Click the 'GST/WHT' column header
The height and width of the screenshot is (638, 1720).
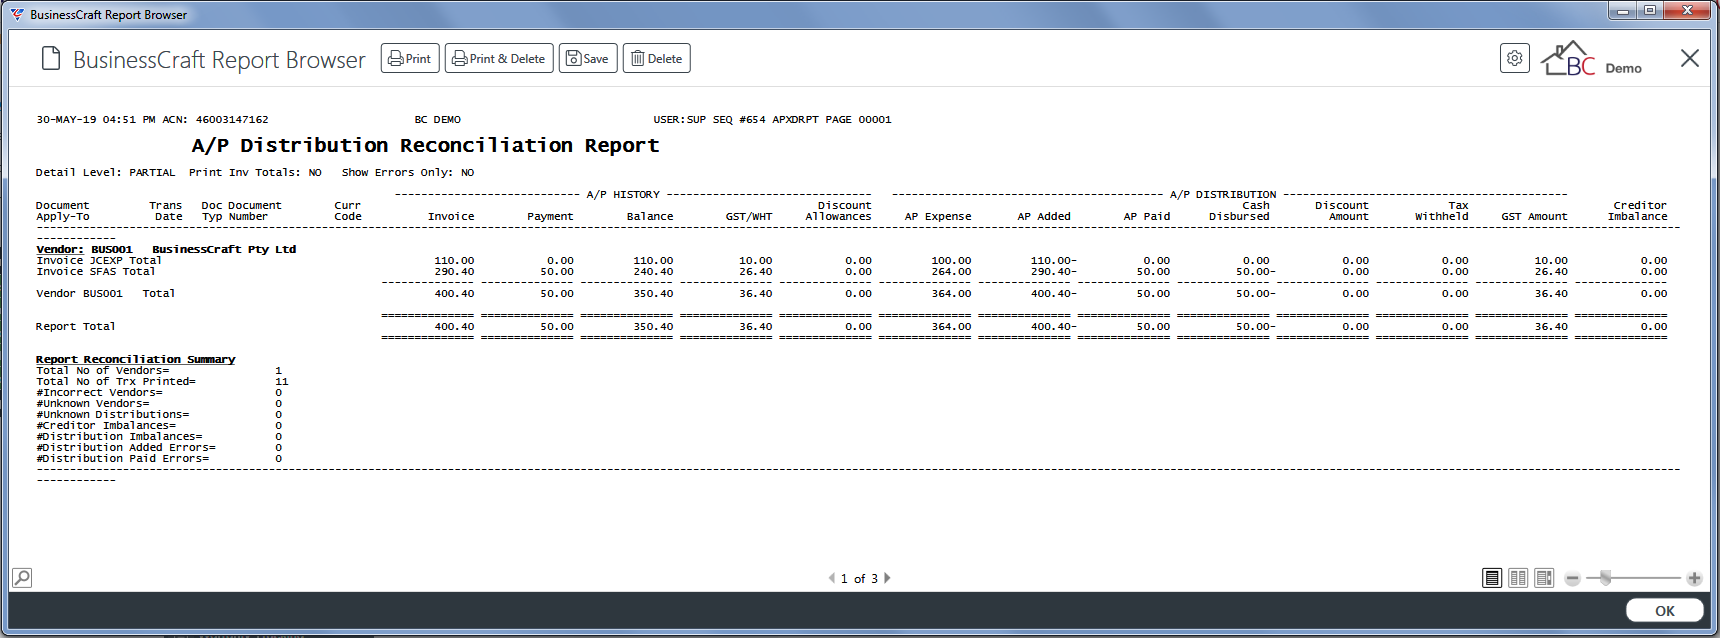(x=749, y=216)
